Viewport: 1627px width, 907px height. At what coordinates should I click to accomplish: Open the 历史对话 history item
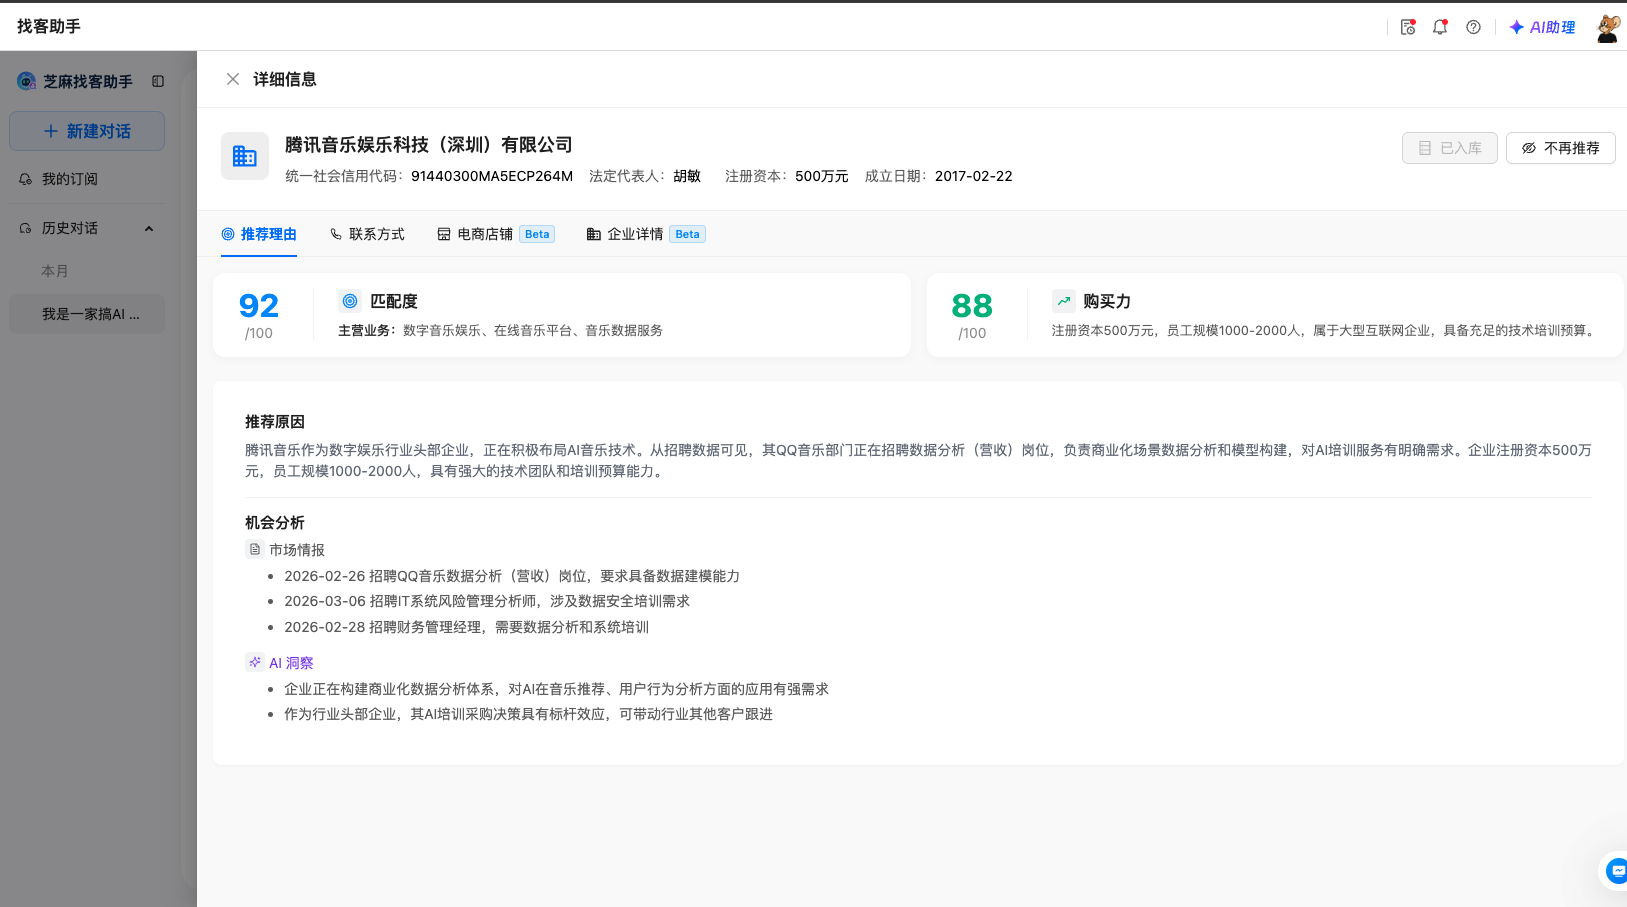[70, 228]
